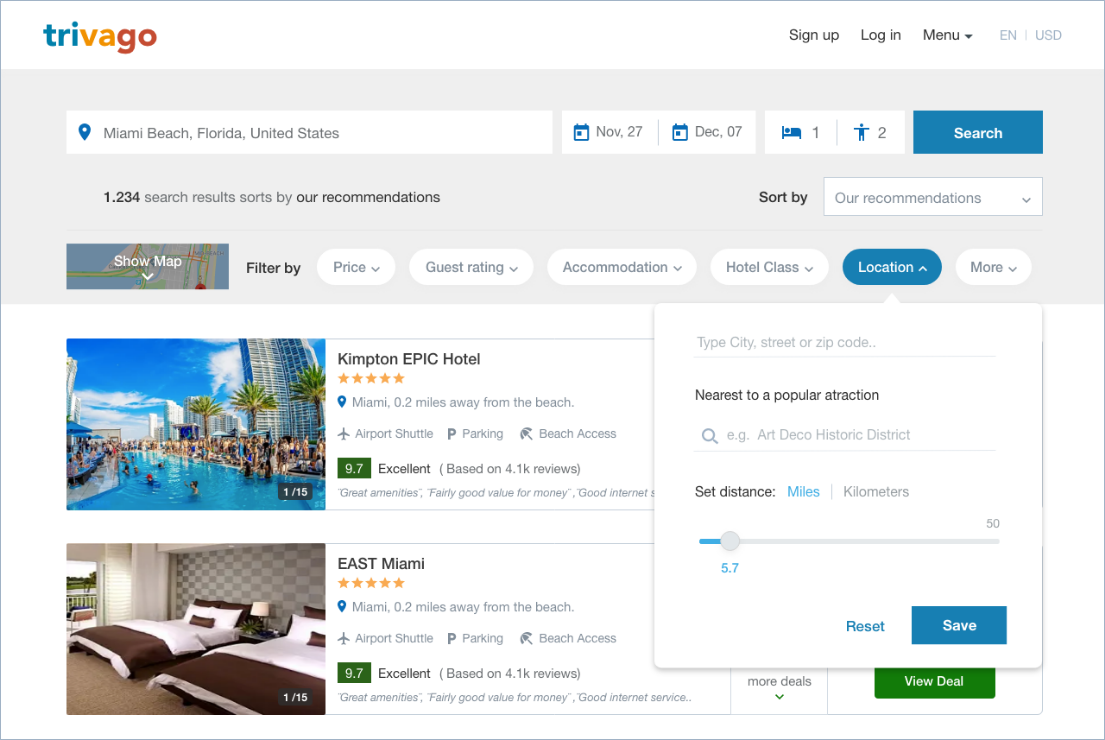Click the Kimpton EPIC 9.7 rating badge

click(354, 469)
